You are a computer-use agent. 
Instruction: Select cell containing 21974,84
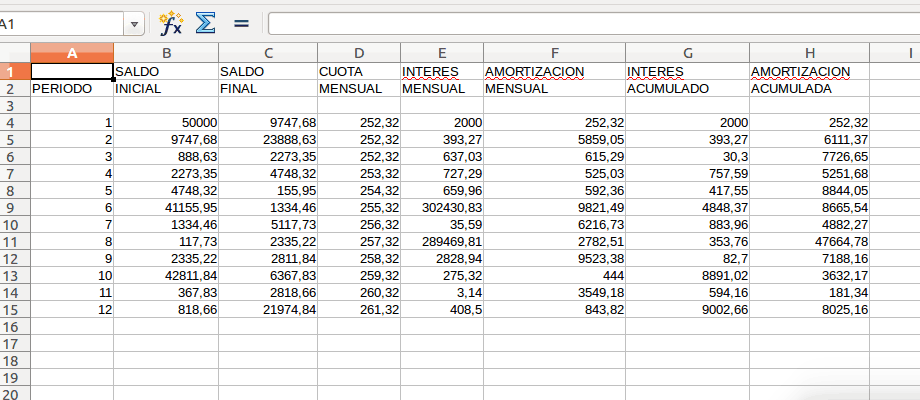coord(268,310)
